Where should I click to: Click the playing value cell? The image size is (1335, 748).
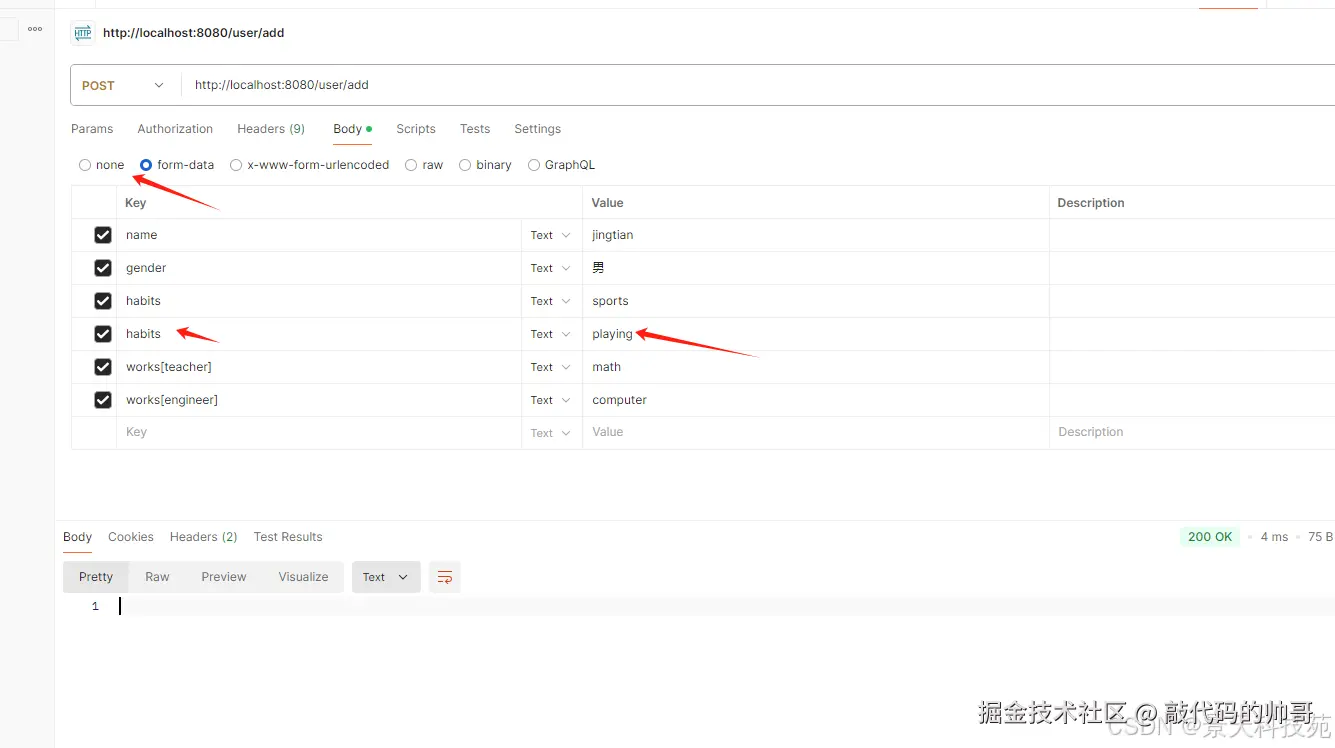click(x=815, y=334)
